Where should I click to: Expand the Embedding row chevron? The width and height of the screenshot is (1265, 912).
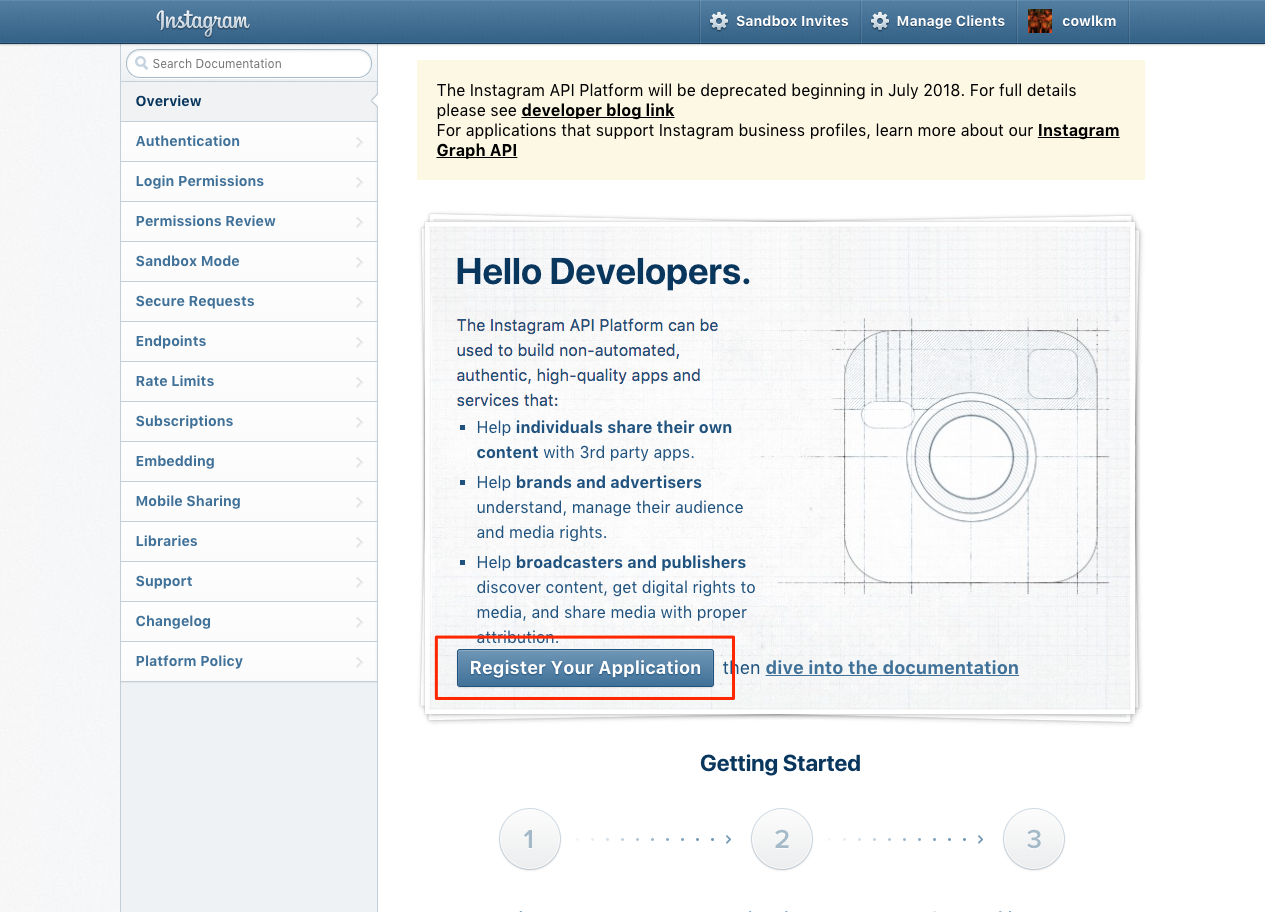click(359, 462)
